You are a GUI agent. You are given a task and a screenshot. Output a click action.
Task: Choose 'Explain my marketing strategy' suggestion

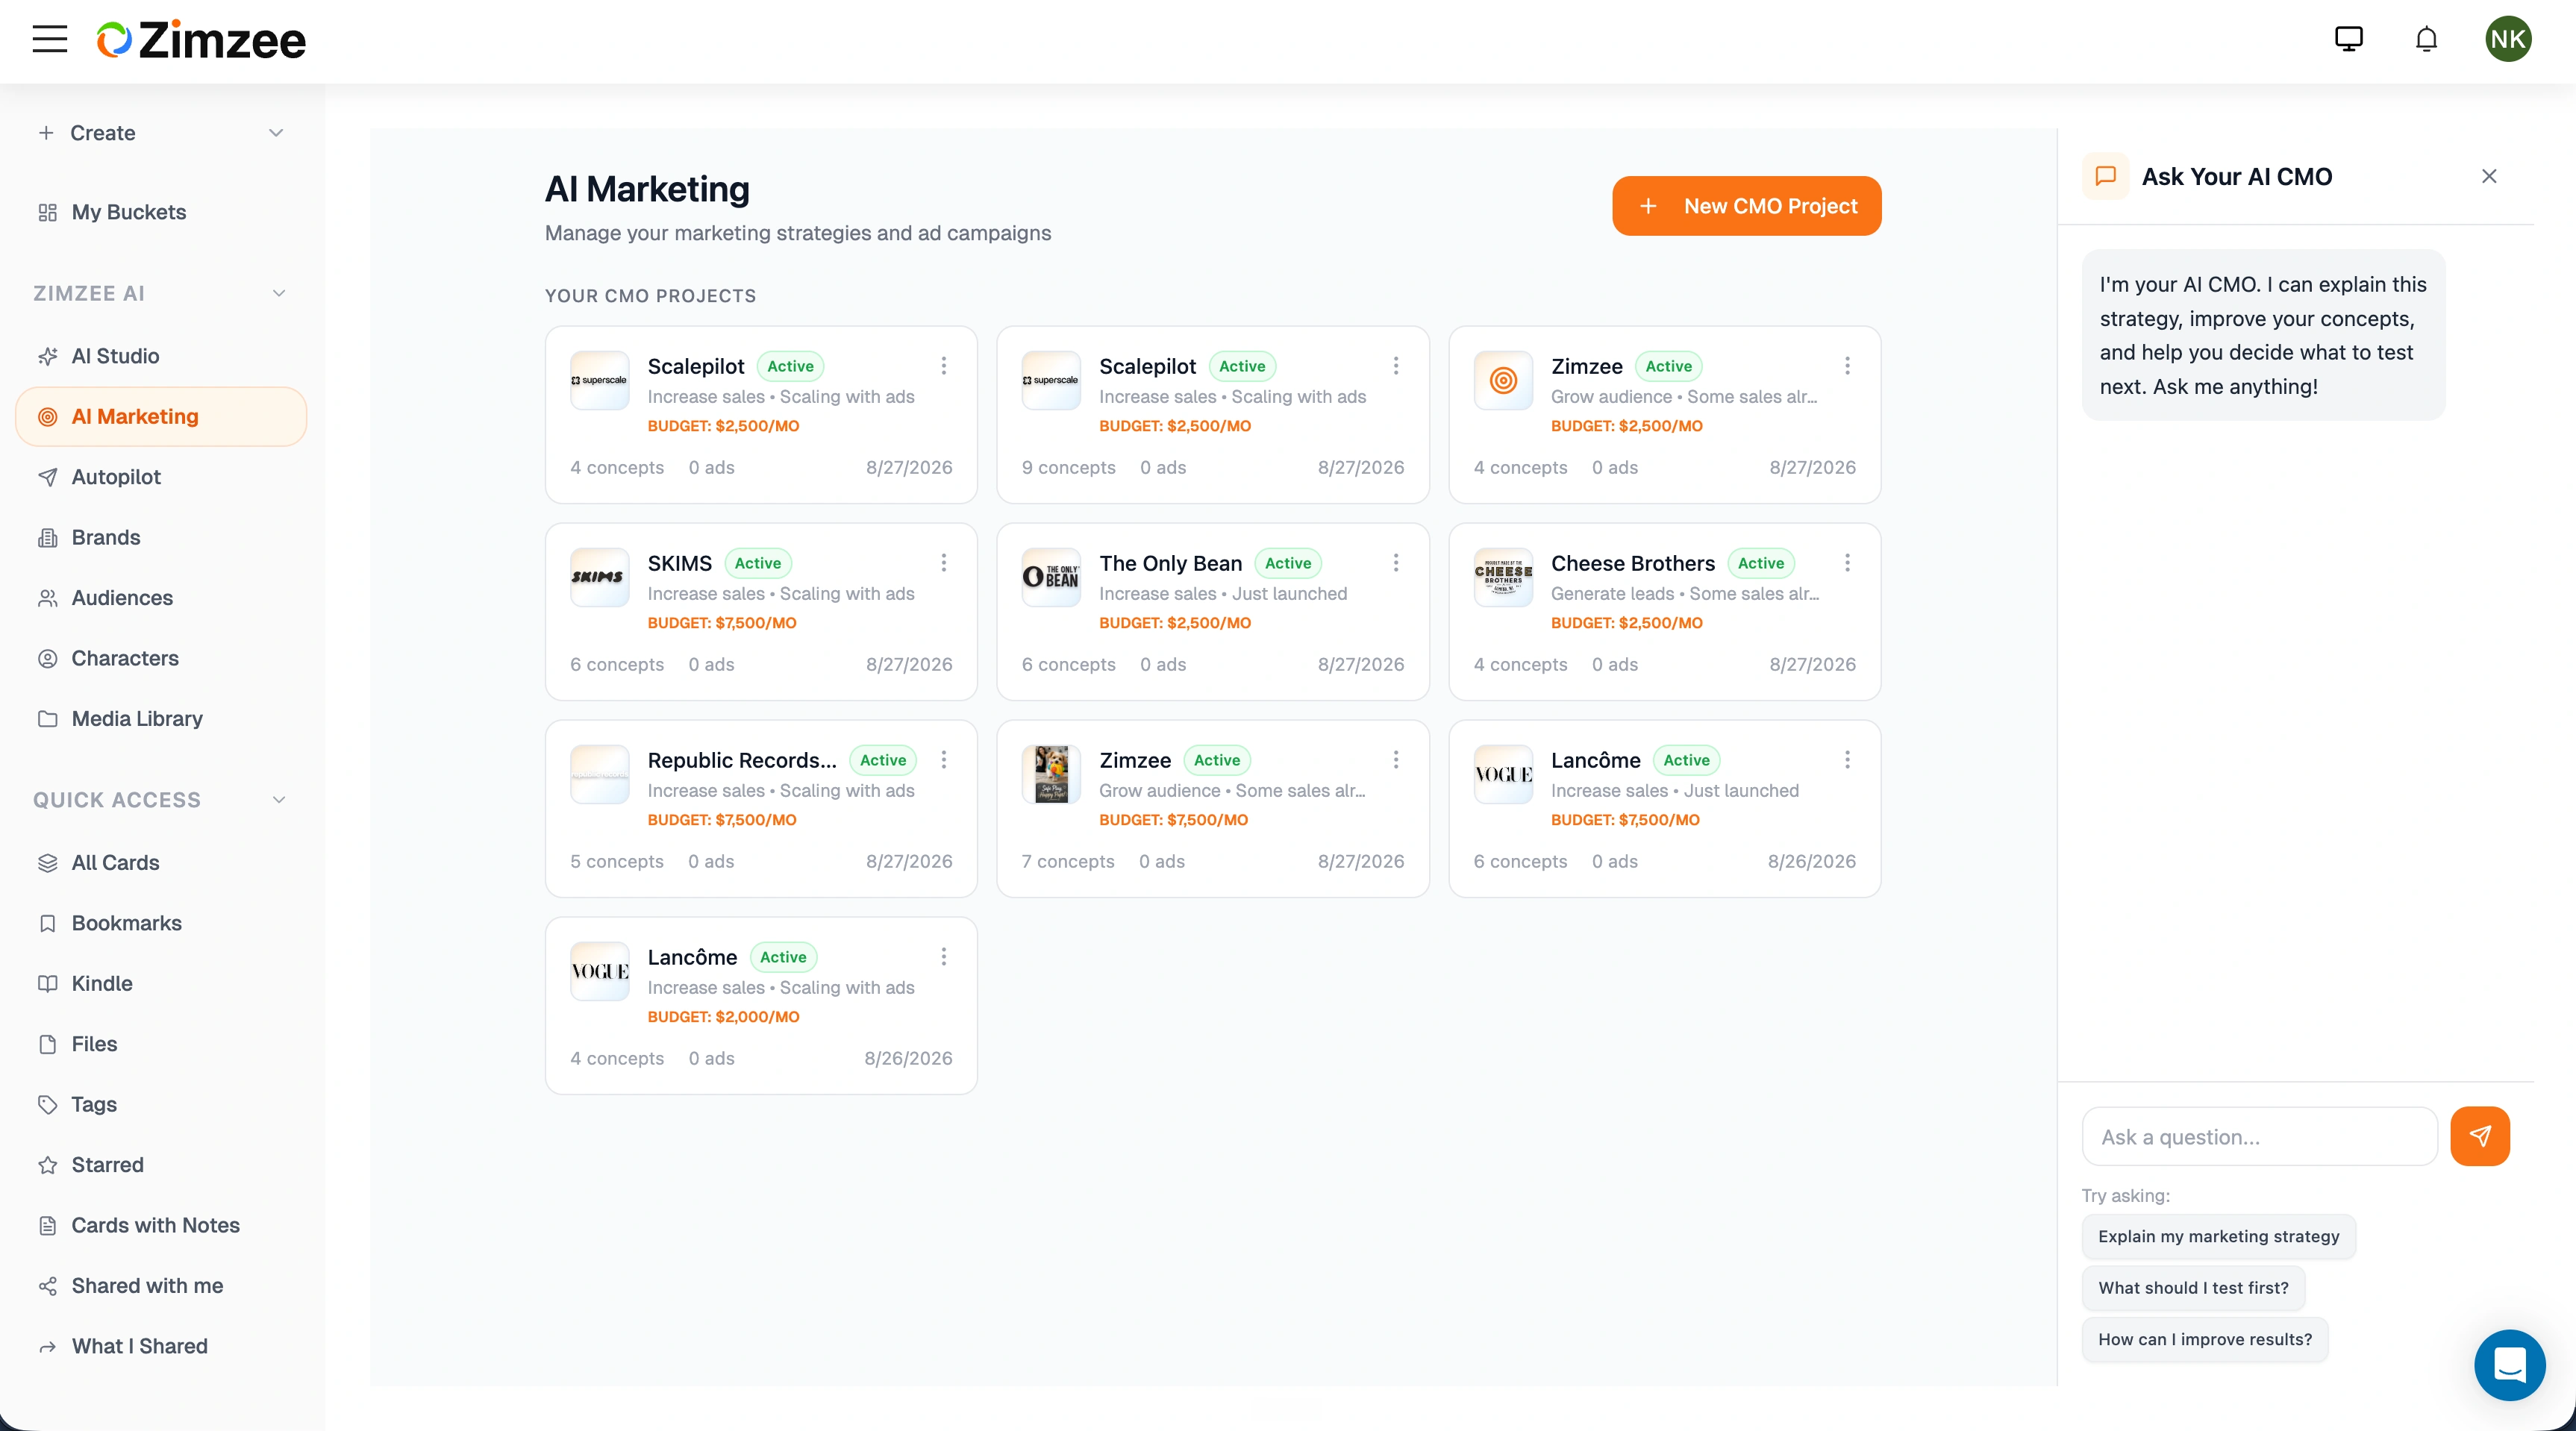pos(2218,1237)
